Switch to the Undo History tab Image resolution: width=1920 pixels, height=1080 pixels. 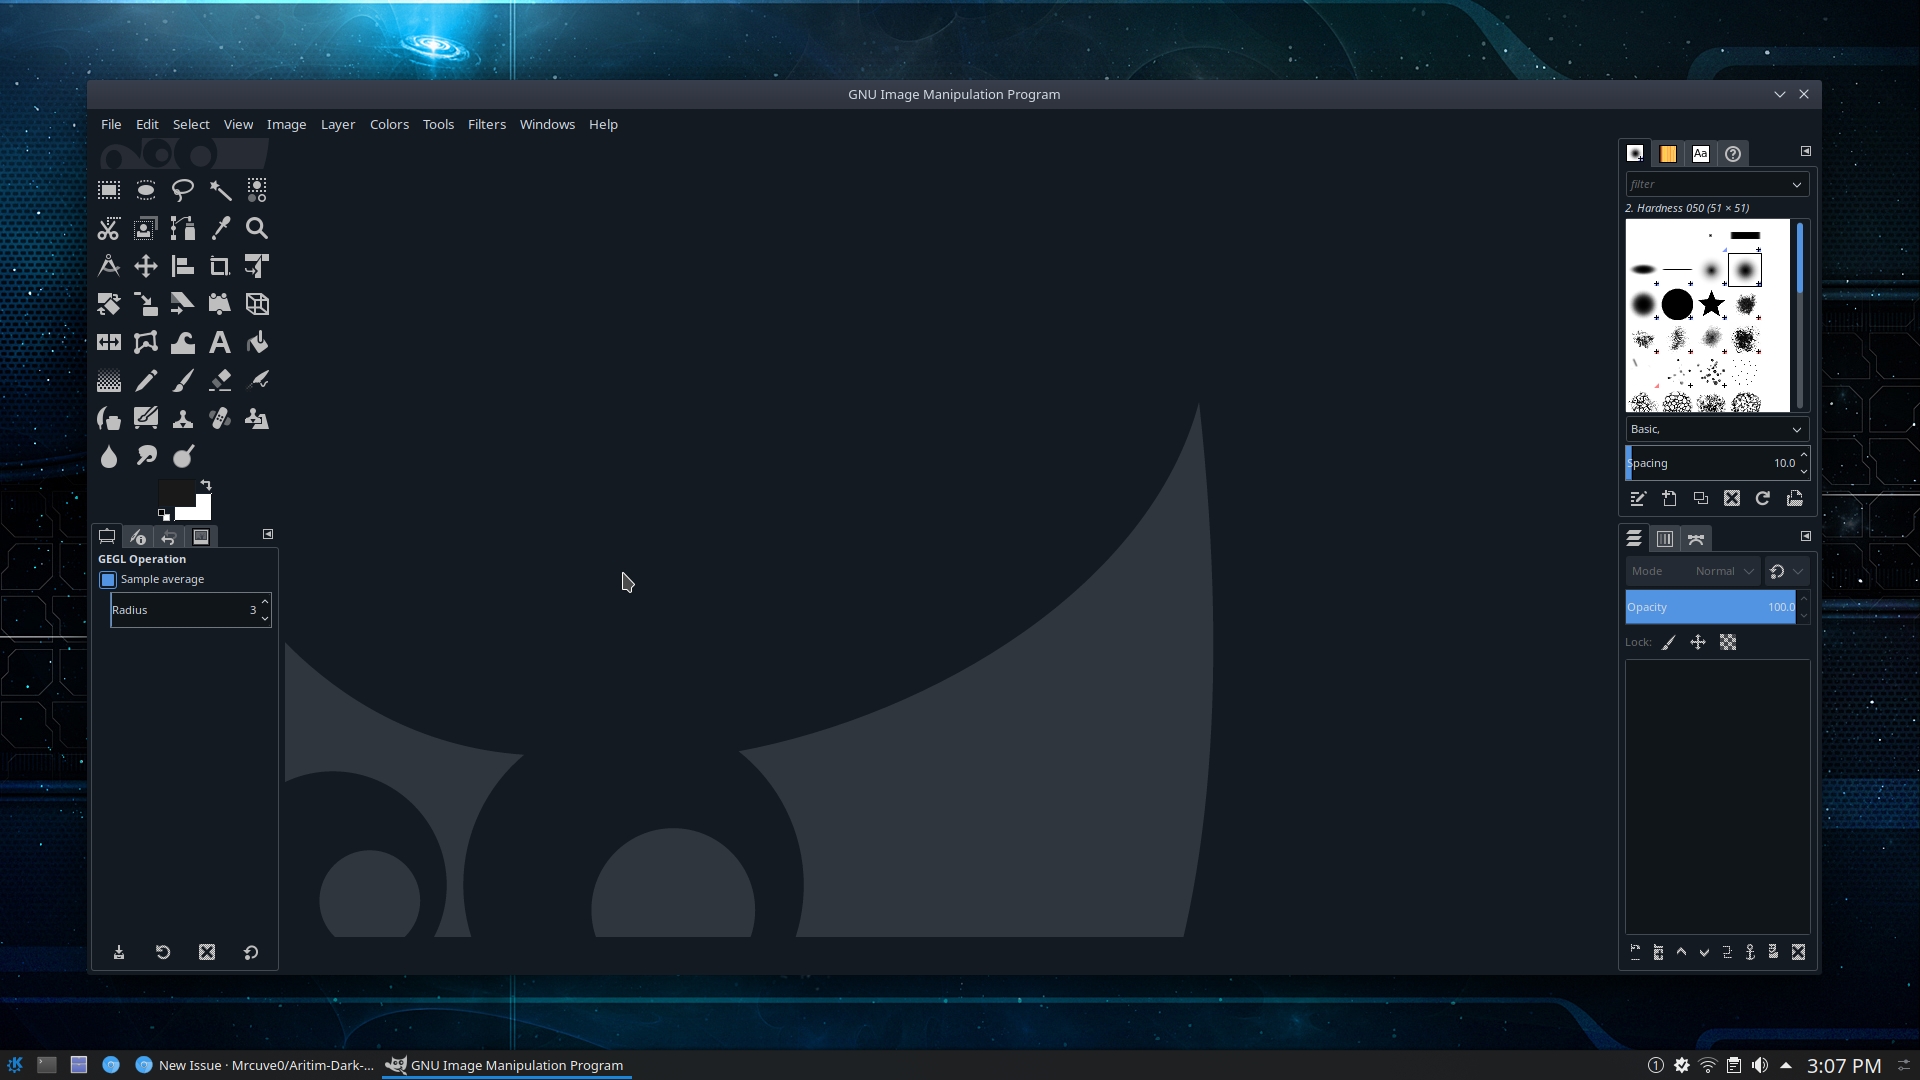click(169, 537)
